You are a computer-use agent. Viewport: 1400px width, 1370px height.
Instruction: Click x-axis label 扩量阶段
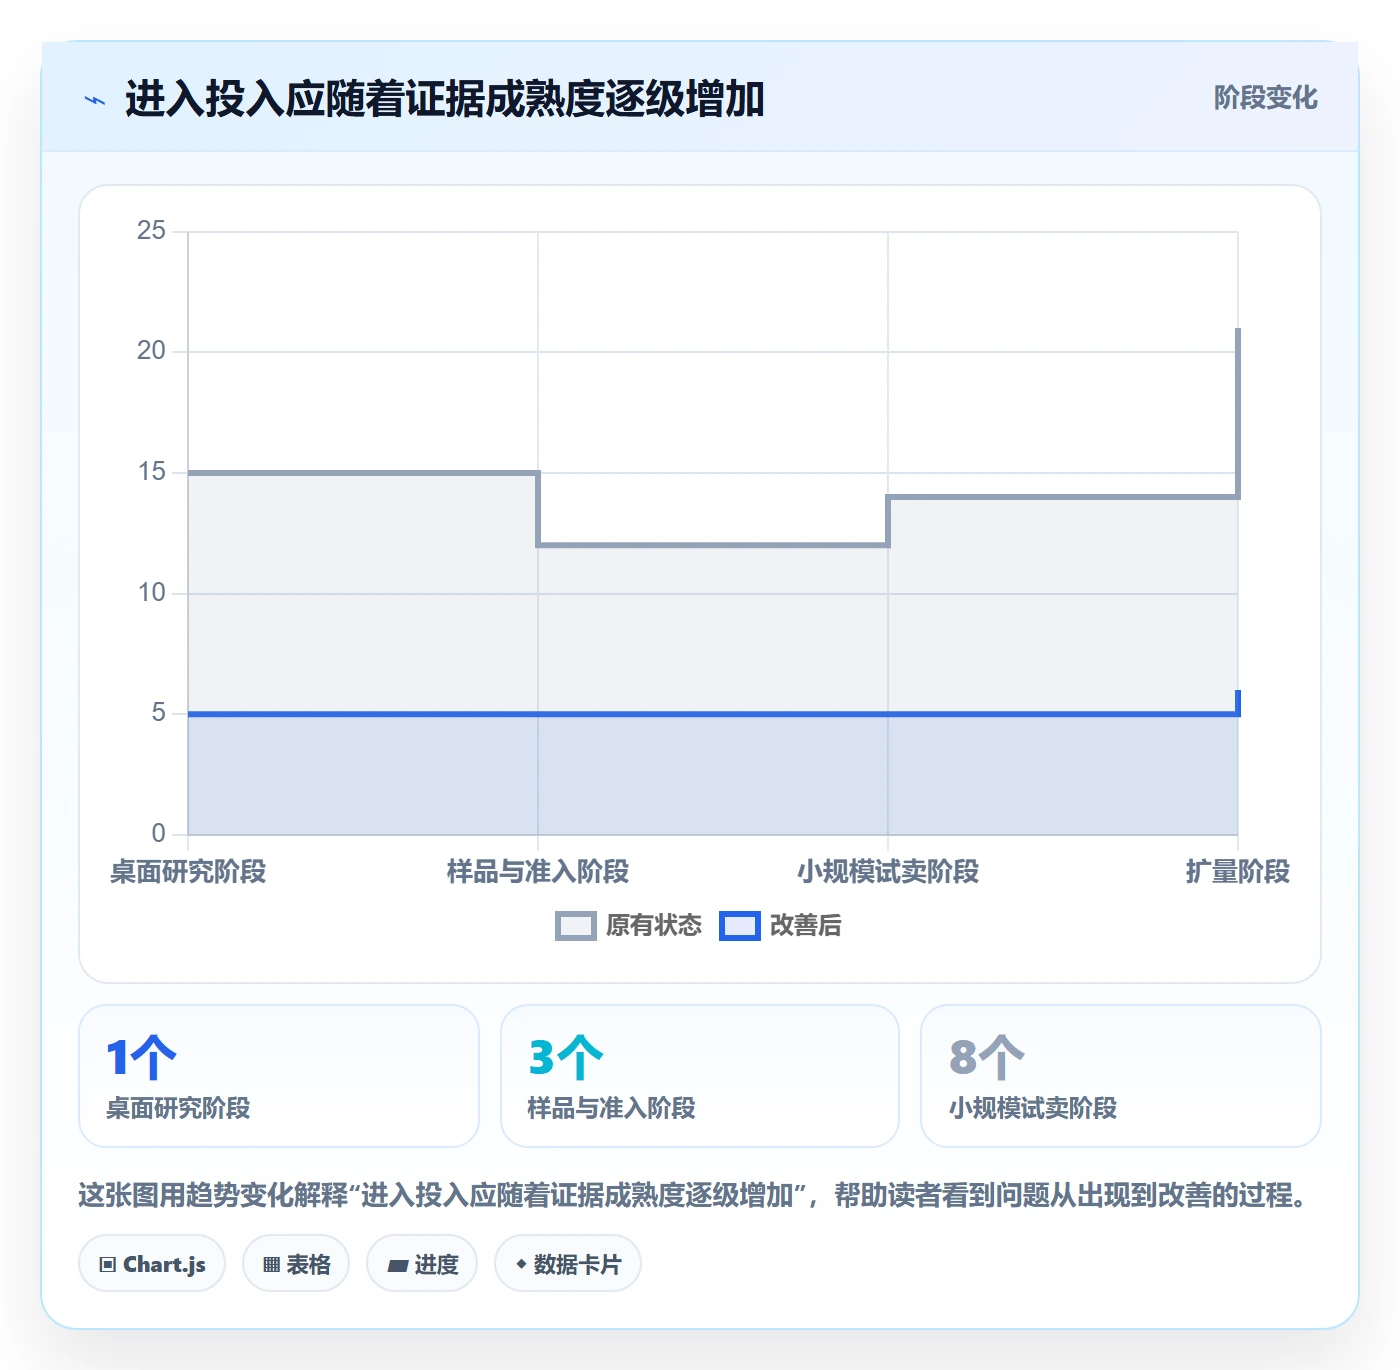coord(1238,872)
